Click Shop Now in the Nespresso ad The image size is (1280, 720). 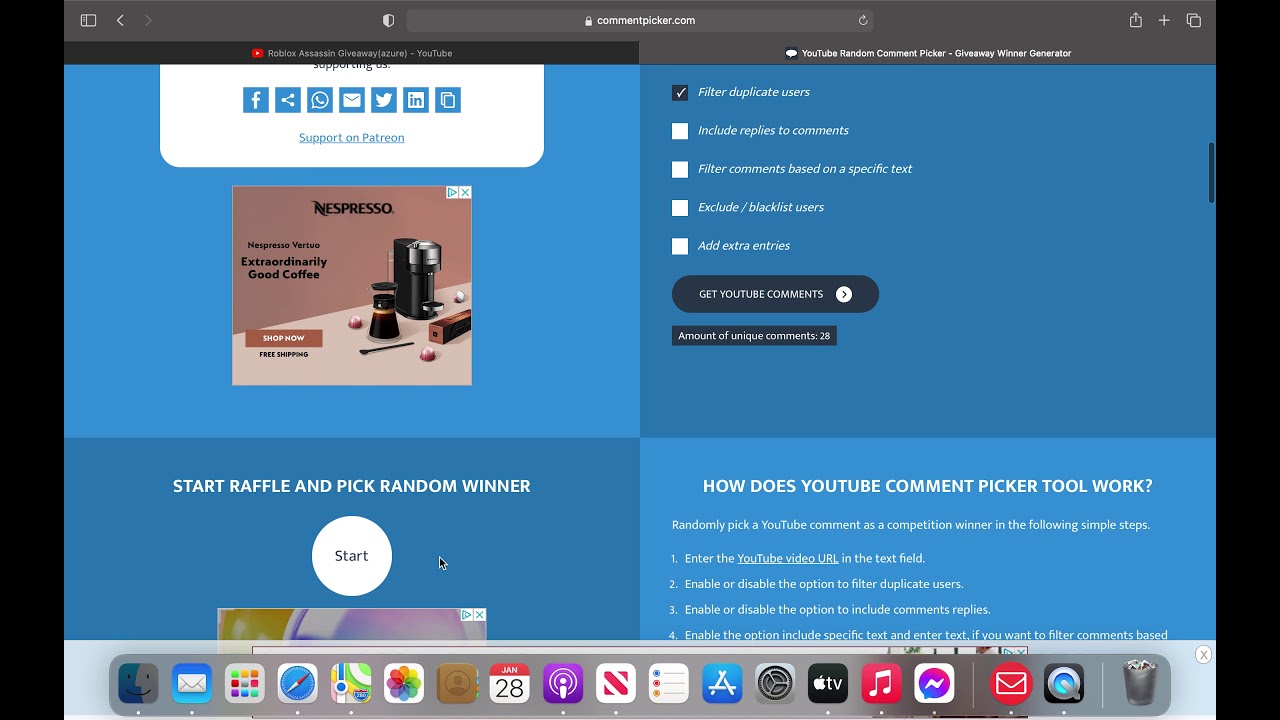click(x=284, y=338)
